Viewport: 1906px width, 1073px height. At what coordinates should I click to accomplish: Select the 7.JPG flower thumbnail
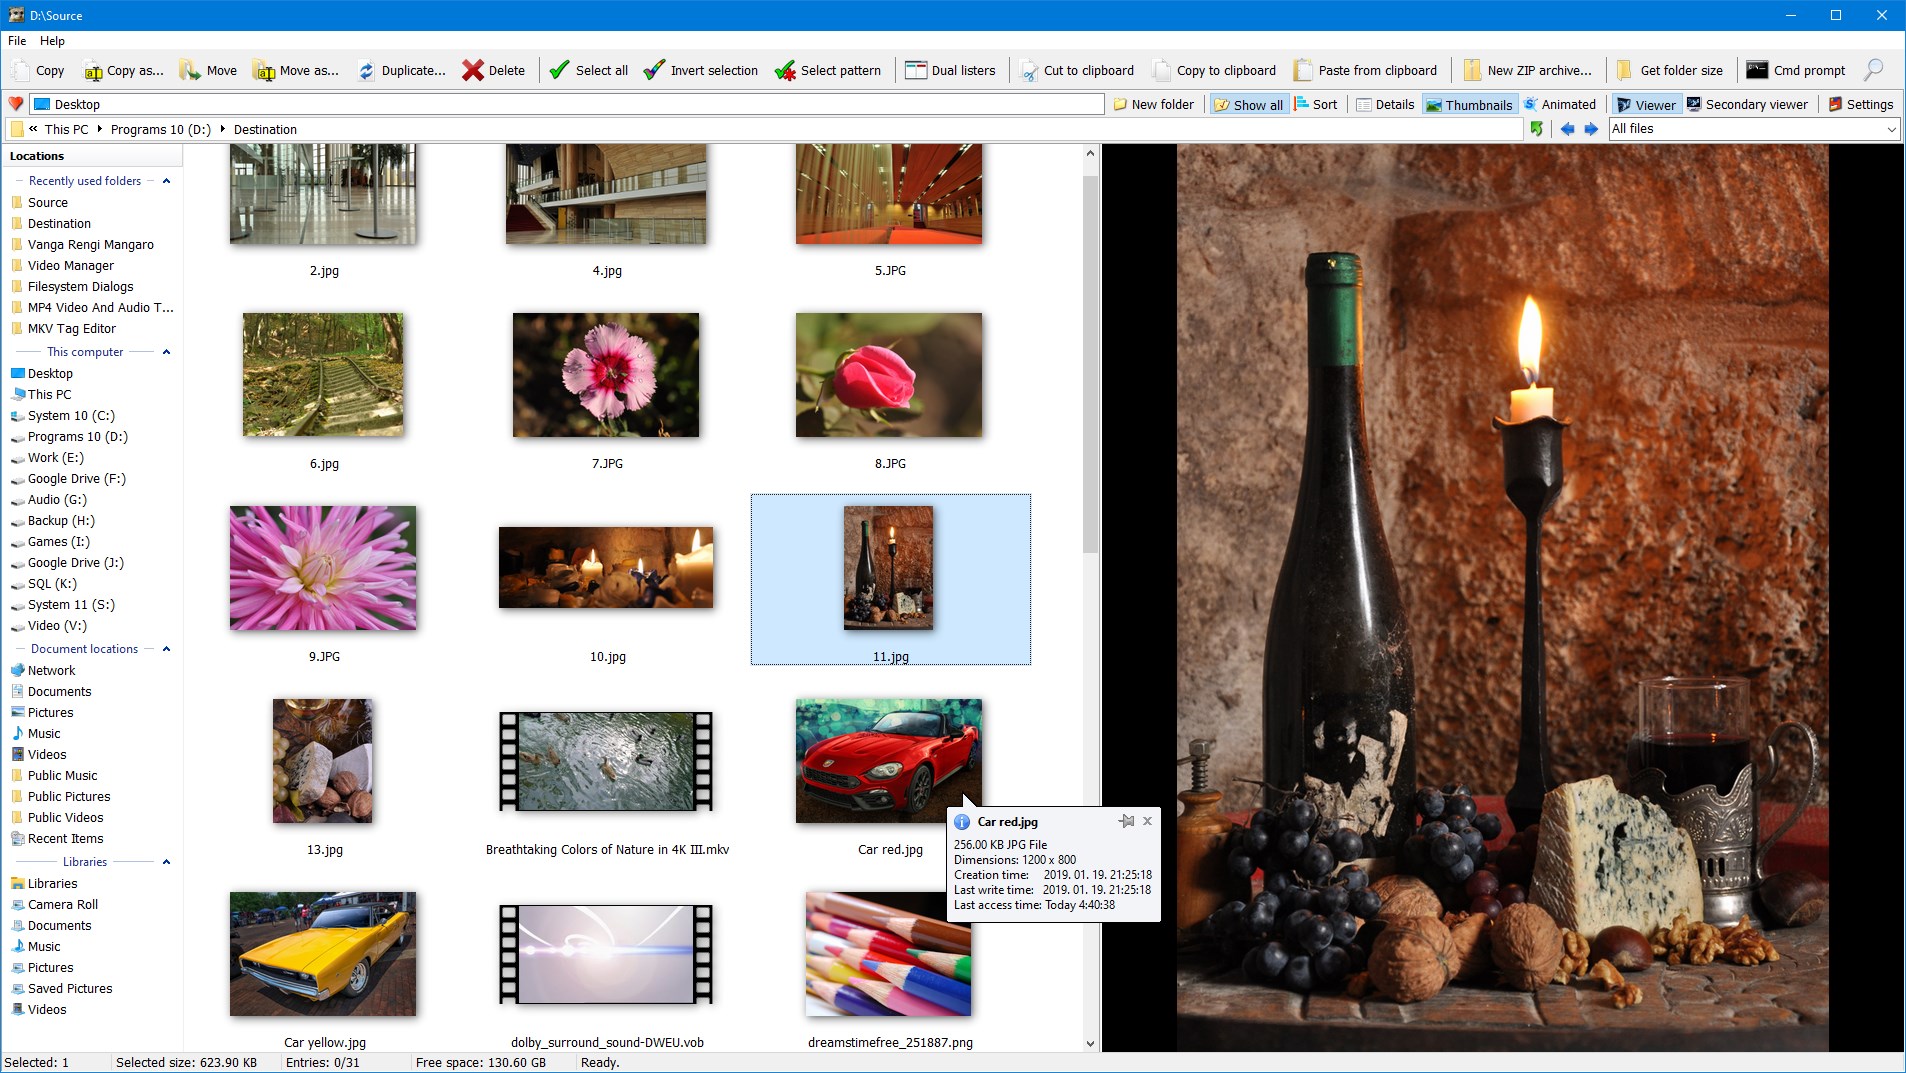[x=606, y=375]
